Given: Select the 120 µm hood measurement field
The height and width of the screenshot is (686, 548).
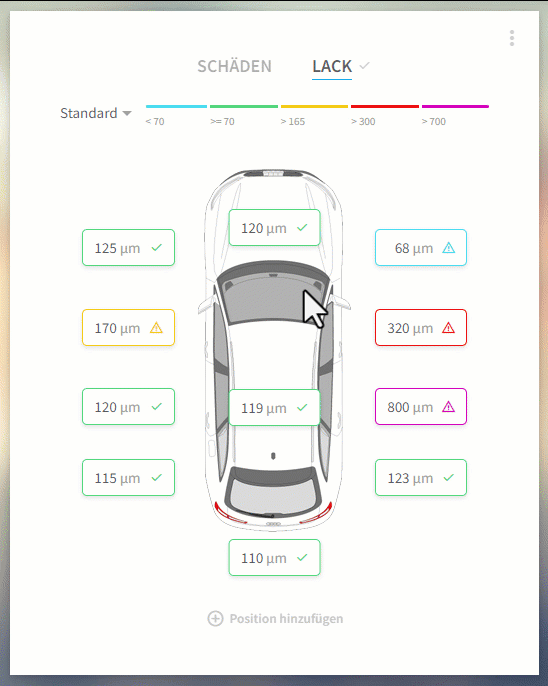Looking at the screenshot, I should (x=275, y=228).
